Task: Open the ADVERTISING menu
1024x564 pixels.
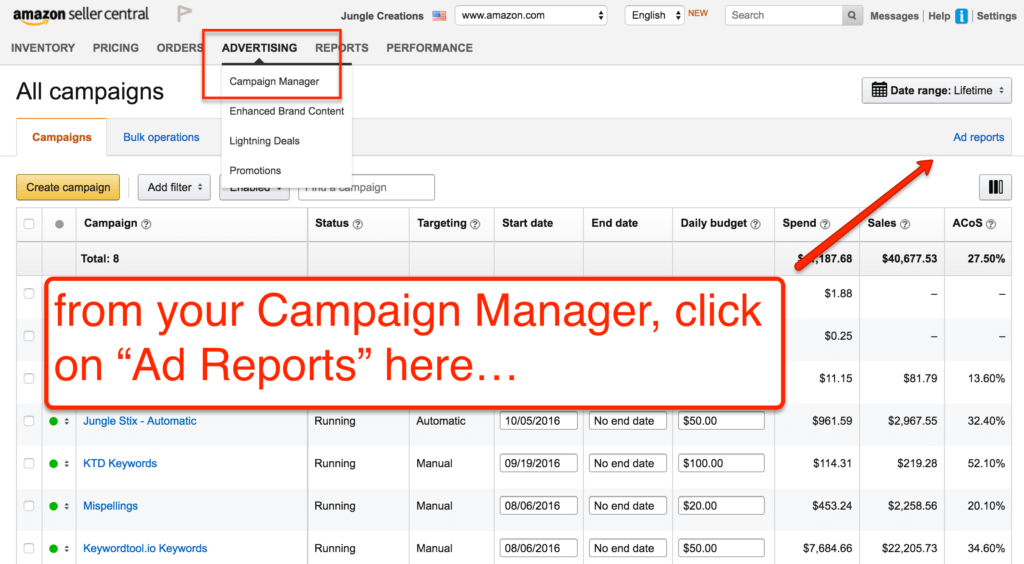Action: (259, 48)
